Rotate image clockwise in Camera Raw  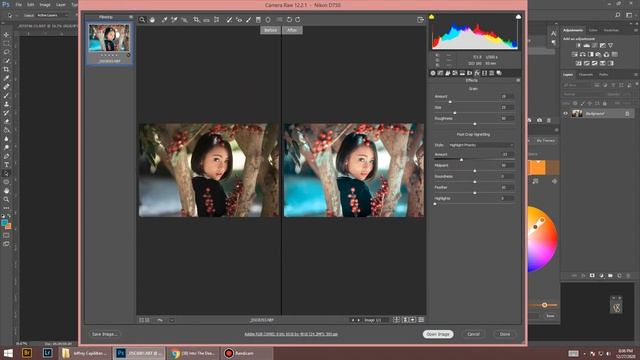298,20
